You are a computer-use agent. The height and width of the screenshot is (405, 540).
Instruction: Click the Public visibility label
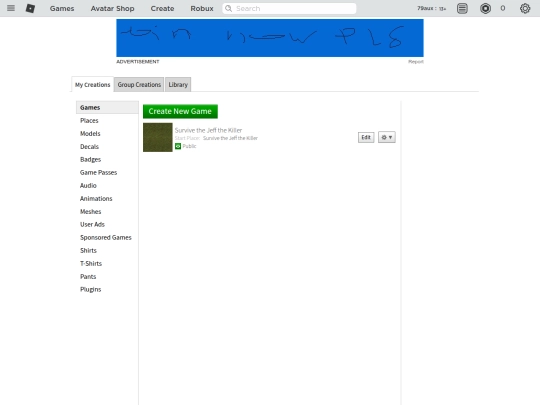pyautogui.click(x=189, y=146)
